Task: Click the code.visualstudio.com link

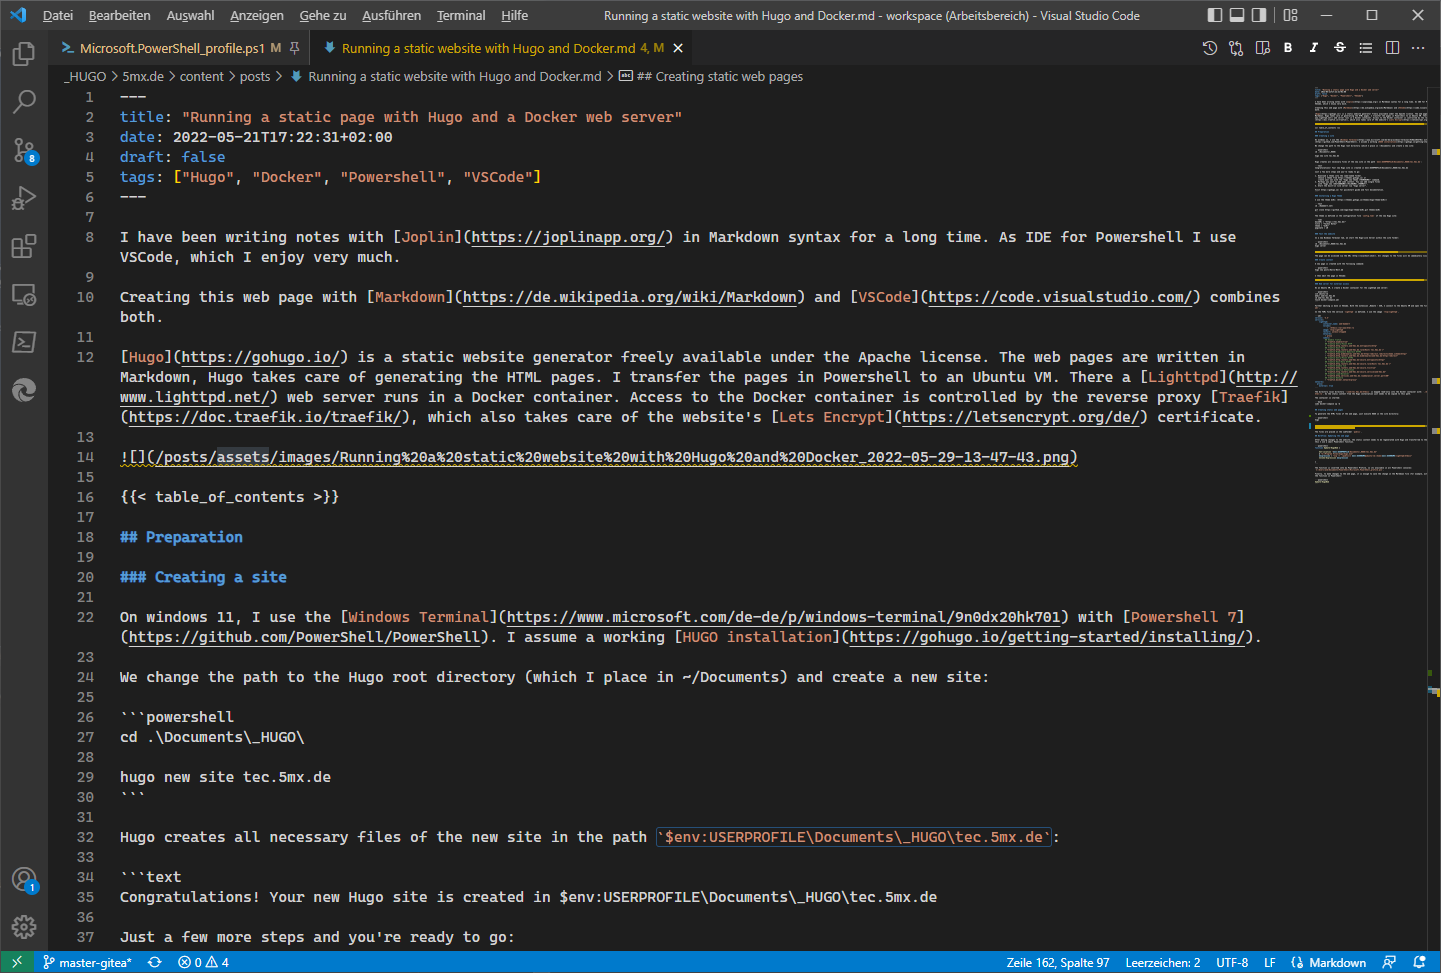Action: point(1059,297)
